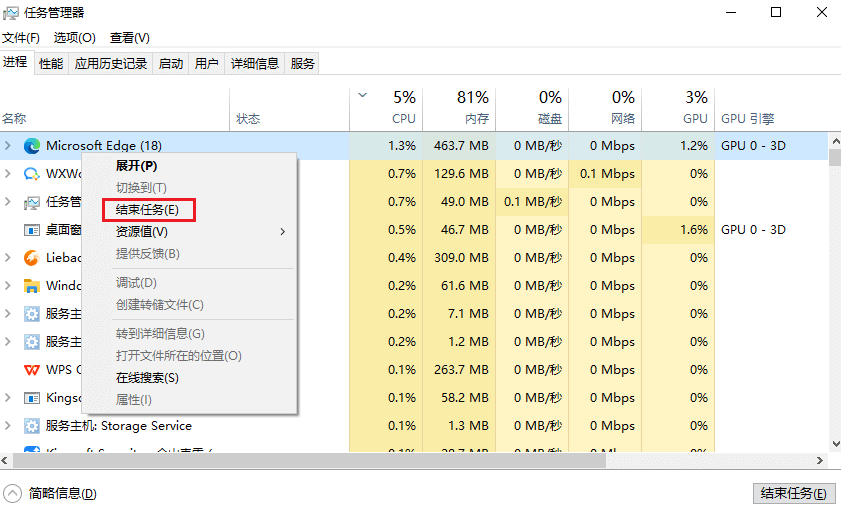Expand the Liebao process group
This screenshot has height=515, width=841.
pyautogui.click(x=8, y=258)
